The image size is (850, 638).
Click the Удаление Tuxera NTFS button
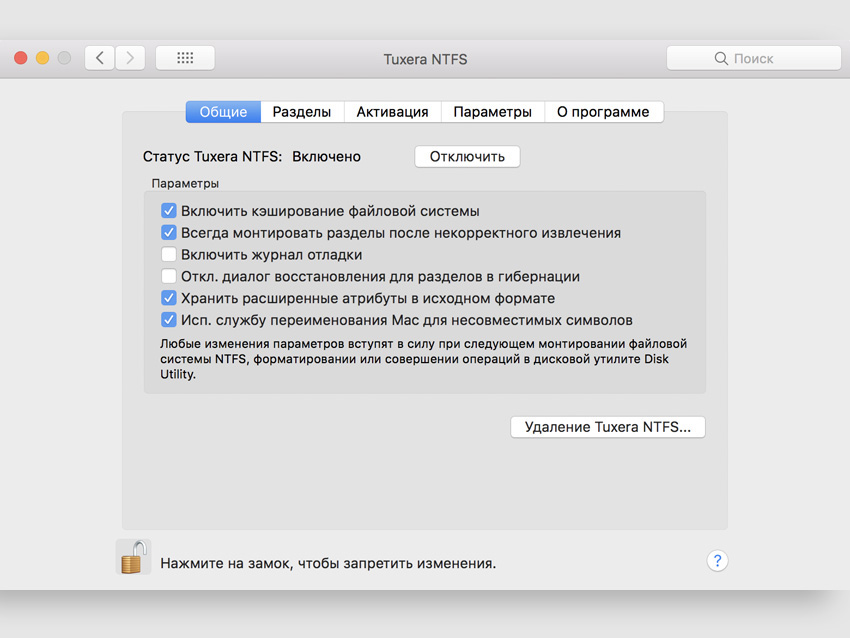click(x=608, y=427)
